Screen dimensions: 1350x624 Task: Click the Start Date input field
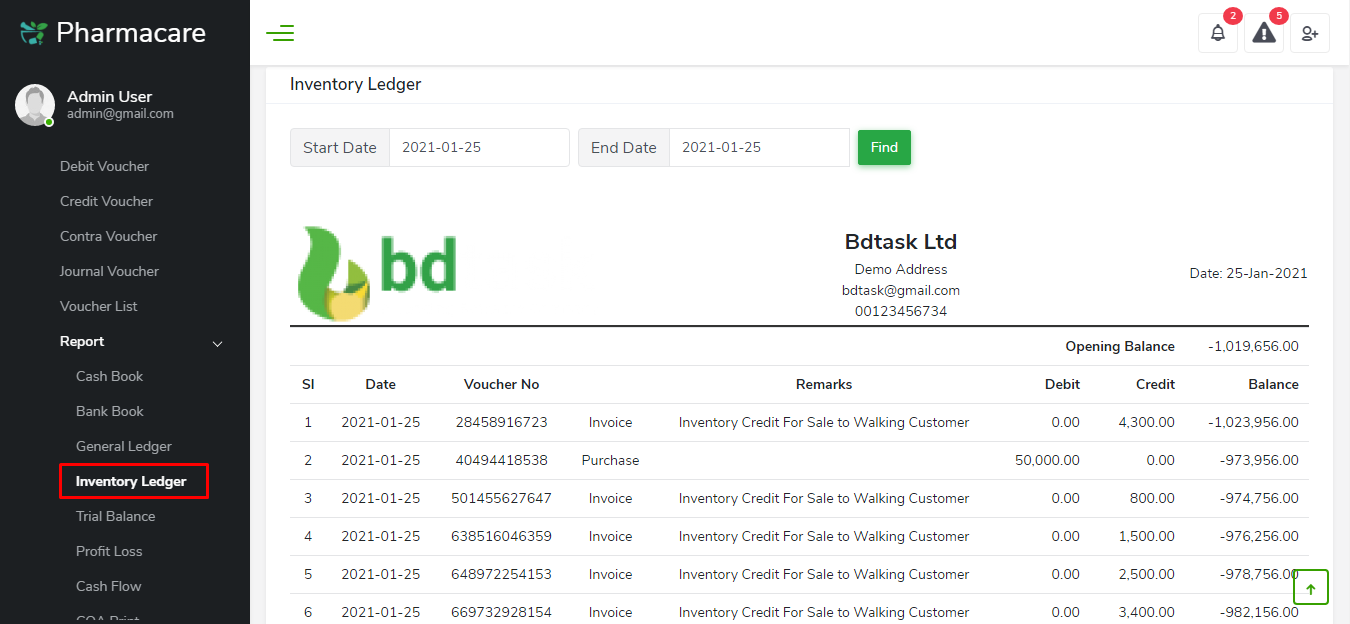click(478, 147)
